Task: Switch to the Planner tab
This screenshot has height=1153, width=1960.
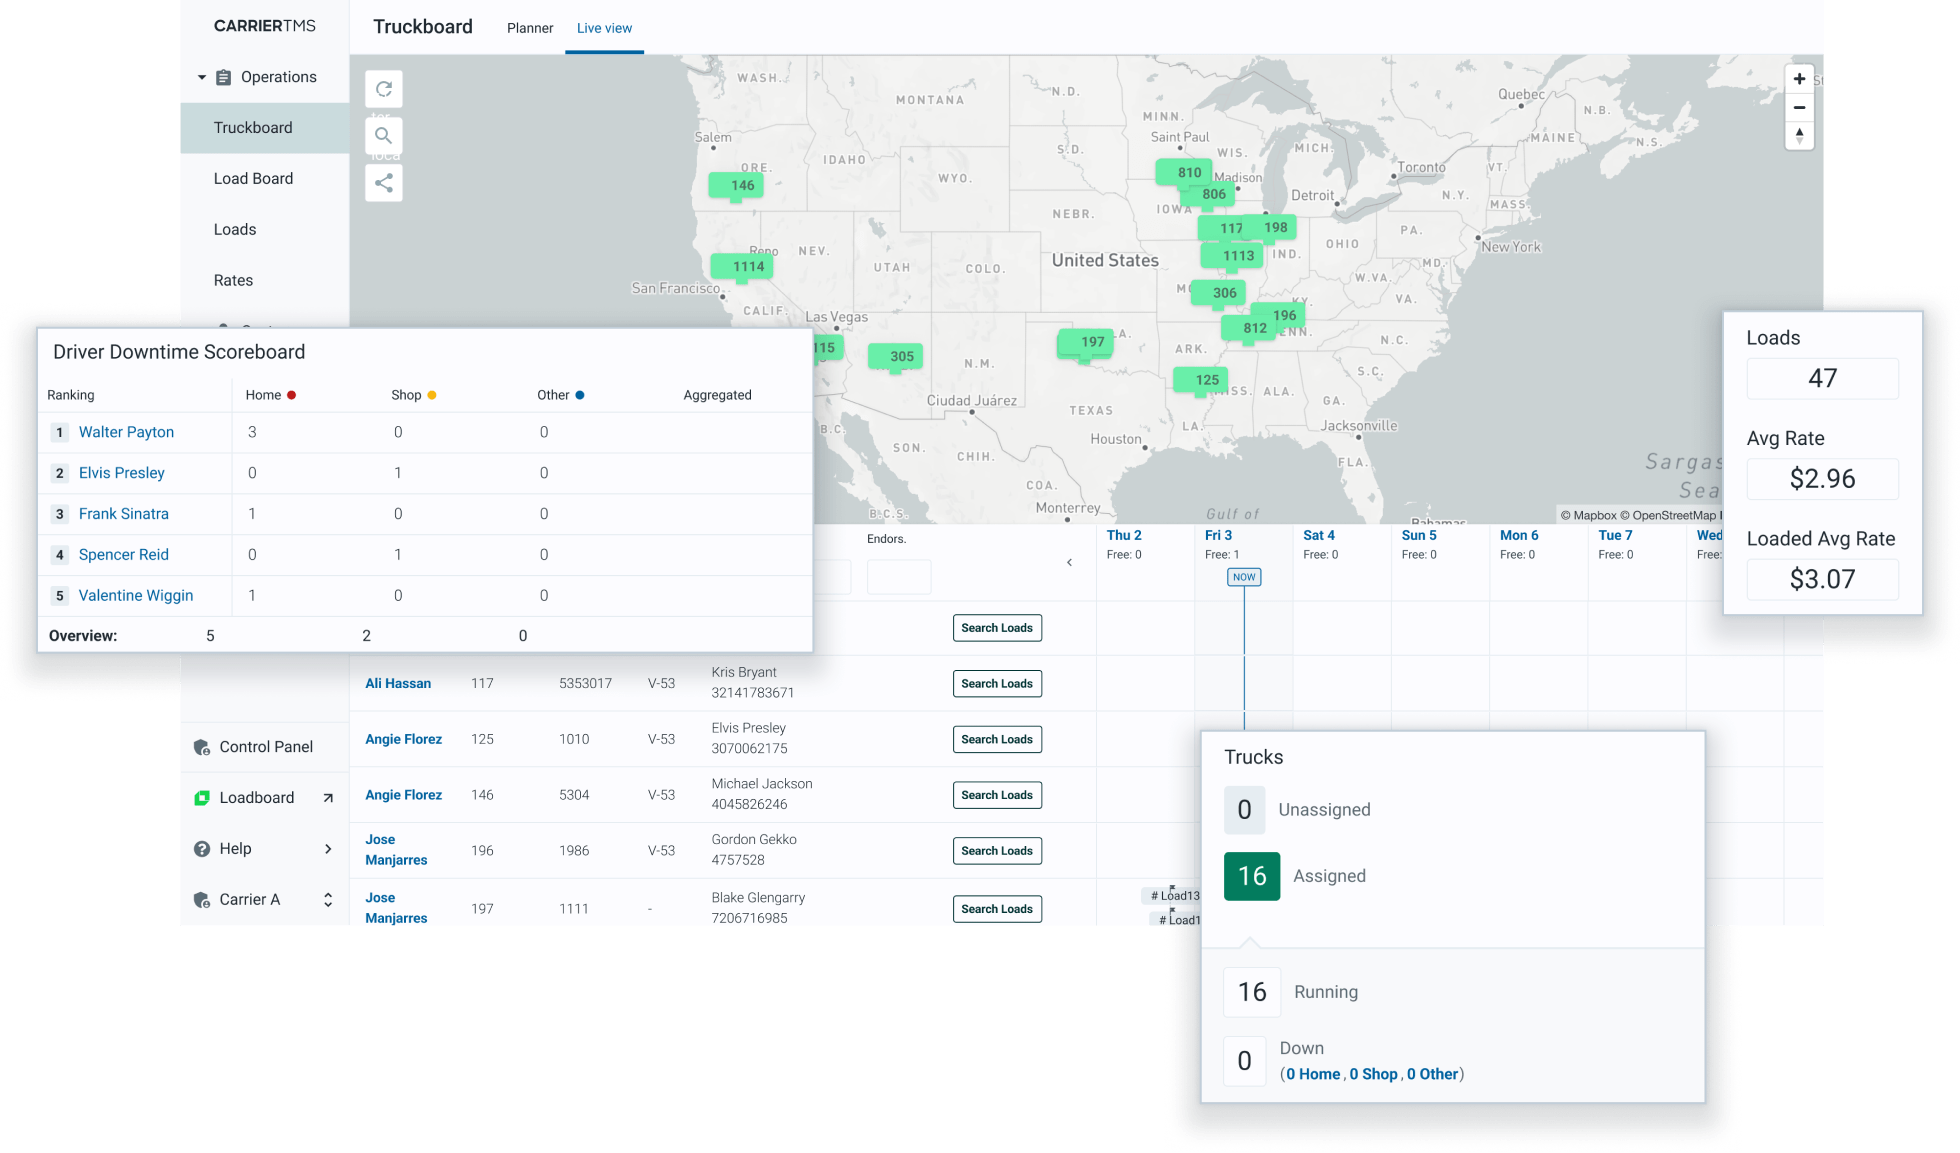Action: [530, 28]
